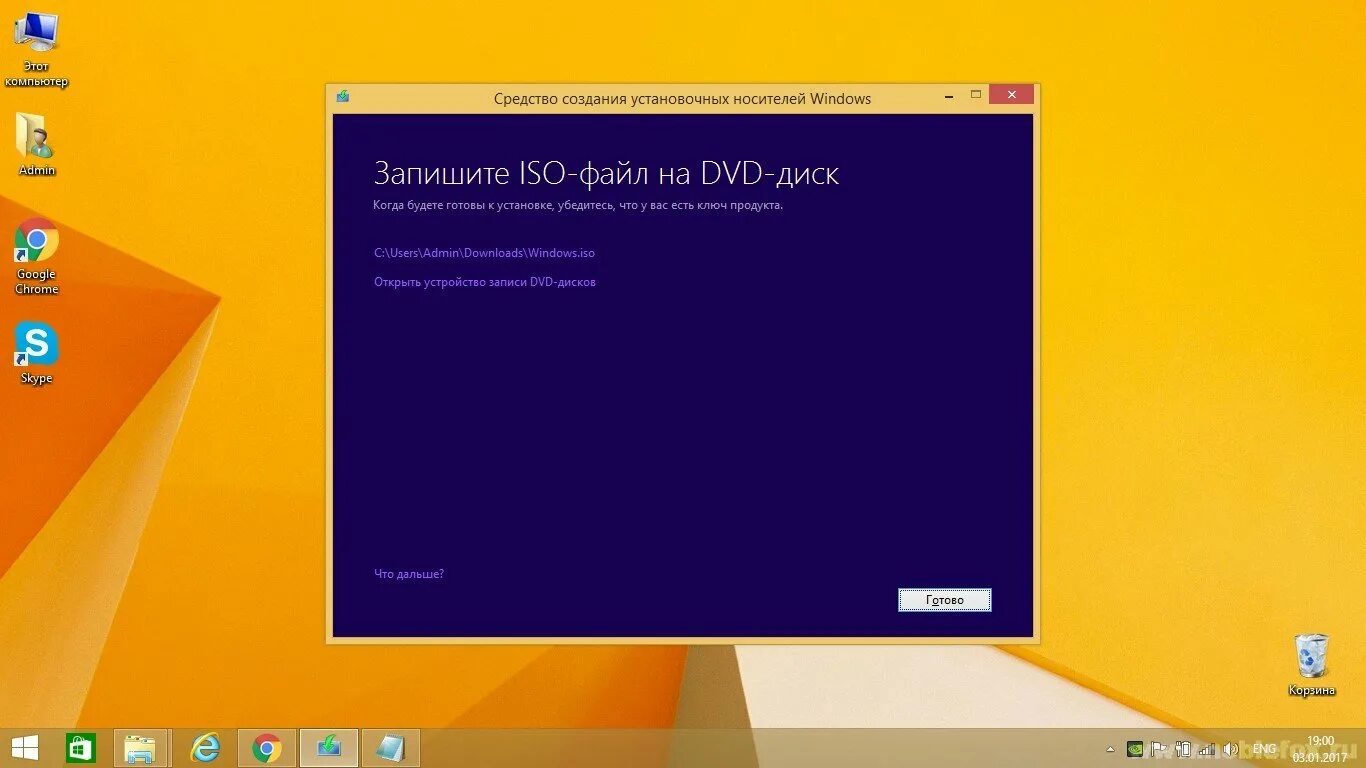The height and width of the screenshot is (768, 1366).
Task: Launch Internet Explorer from taskbar
Action: click(x=205, y=748)
